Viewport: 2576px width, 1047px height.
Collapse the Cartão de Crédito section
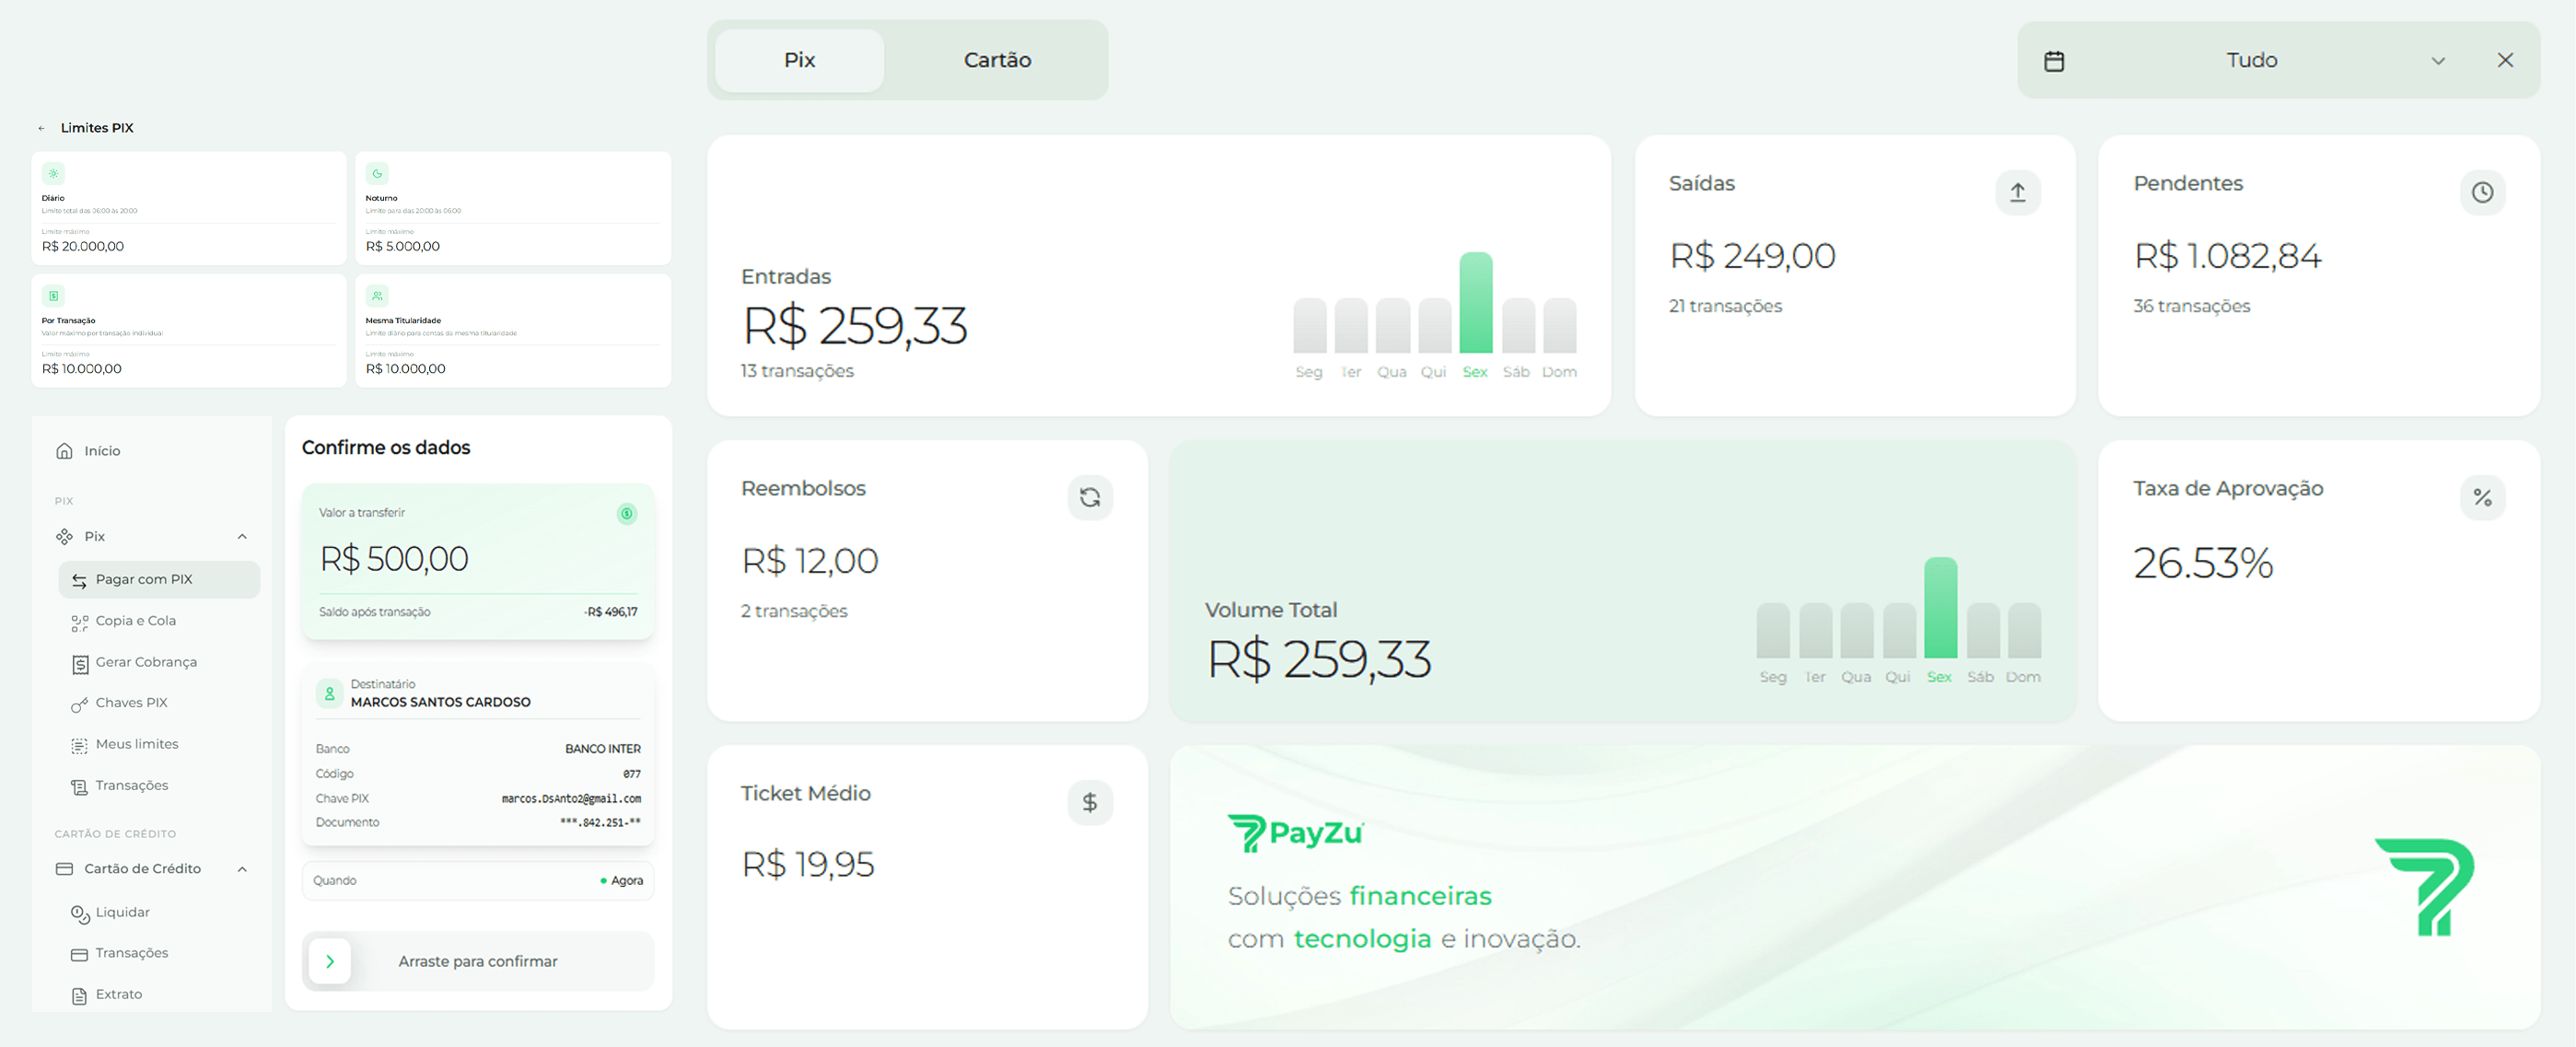click(x=241, y=868)
